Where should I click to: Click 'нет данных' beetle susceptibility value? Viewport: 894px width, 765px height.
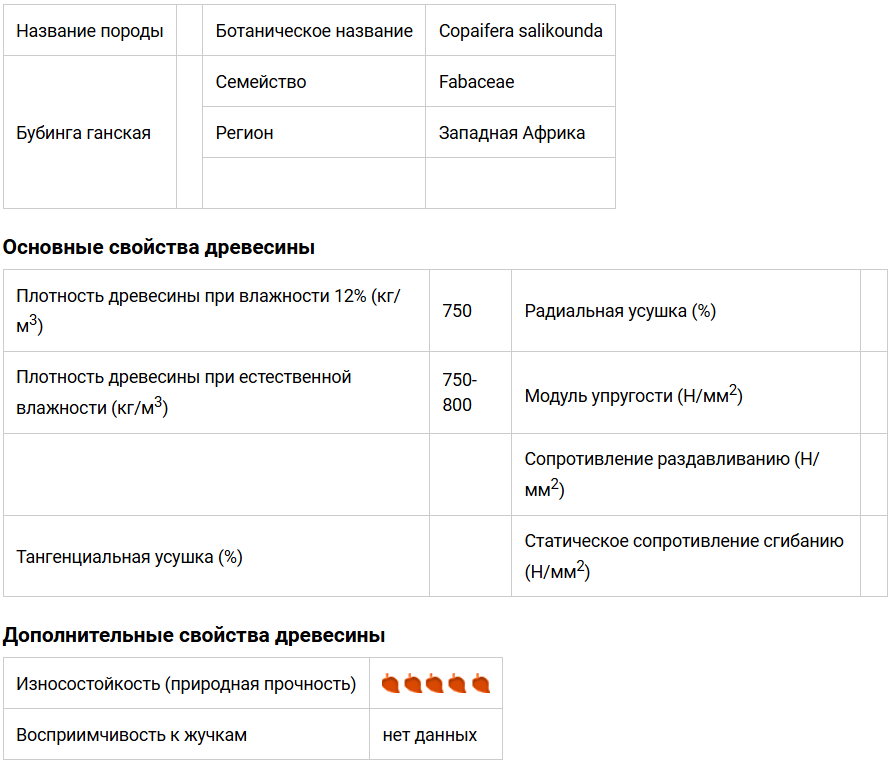430,735
